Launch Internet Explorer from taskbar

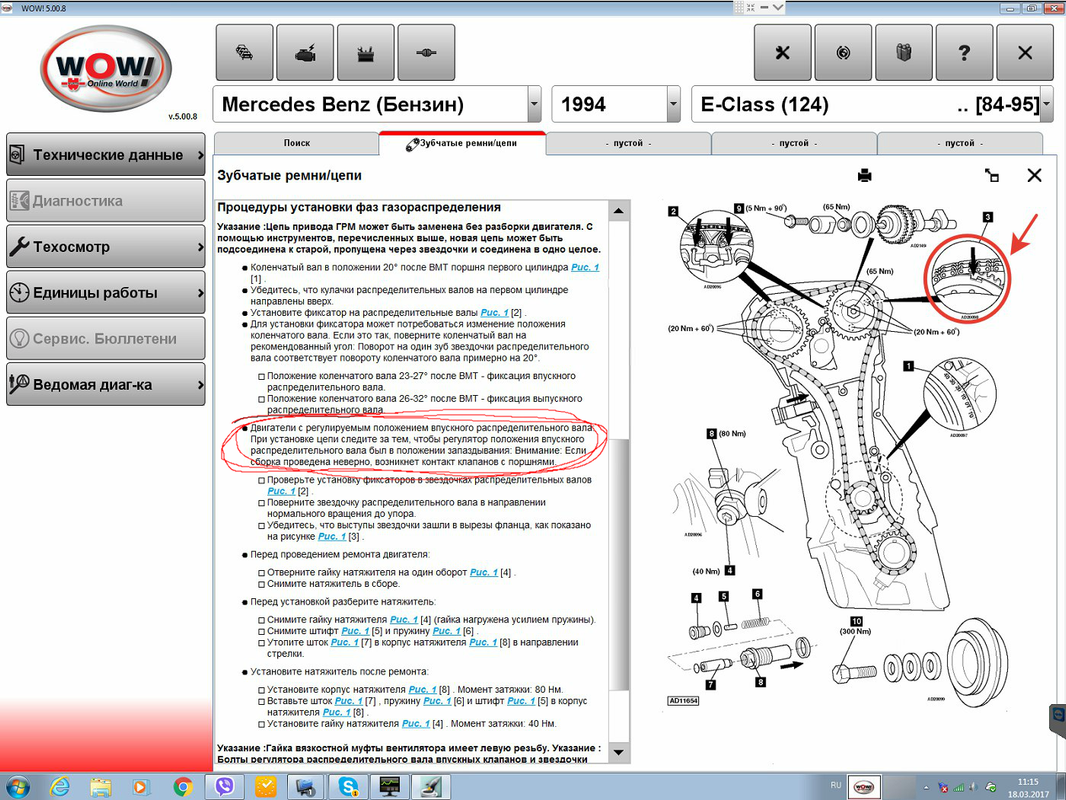coord(61,787)
